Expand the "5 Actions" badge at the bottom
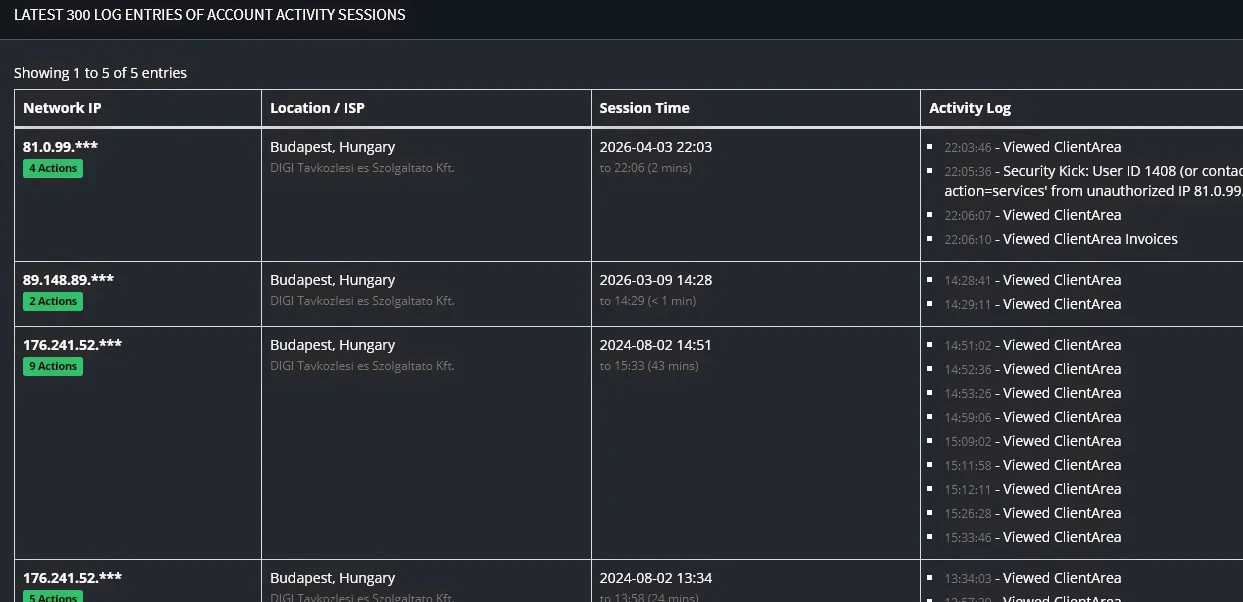This screenshot has height=602, width=1243. pyautogui.click(x=50, y=596)
